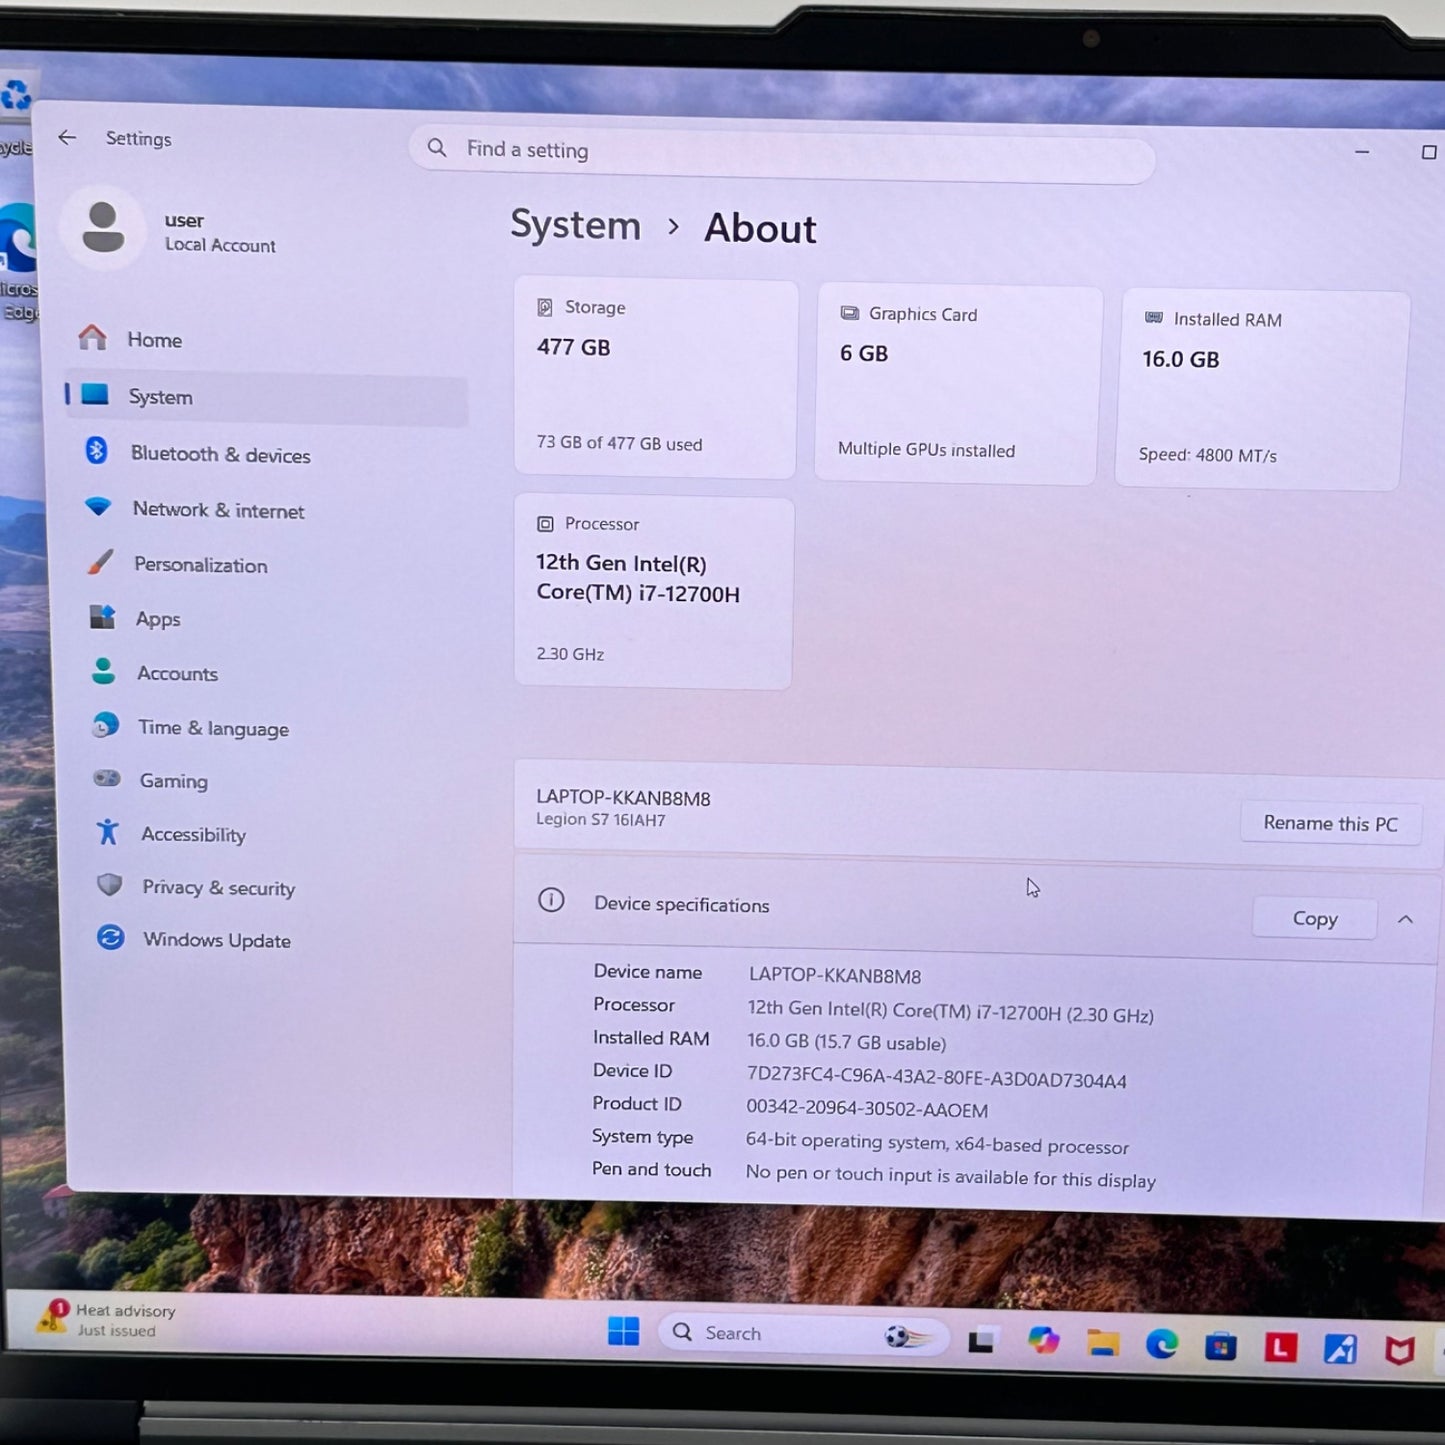Click the Rename this PC button

pos(1330,823)
